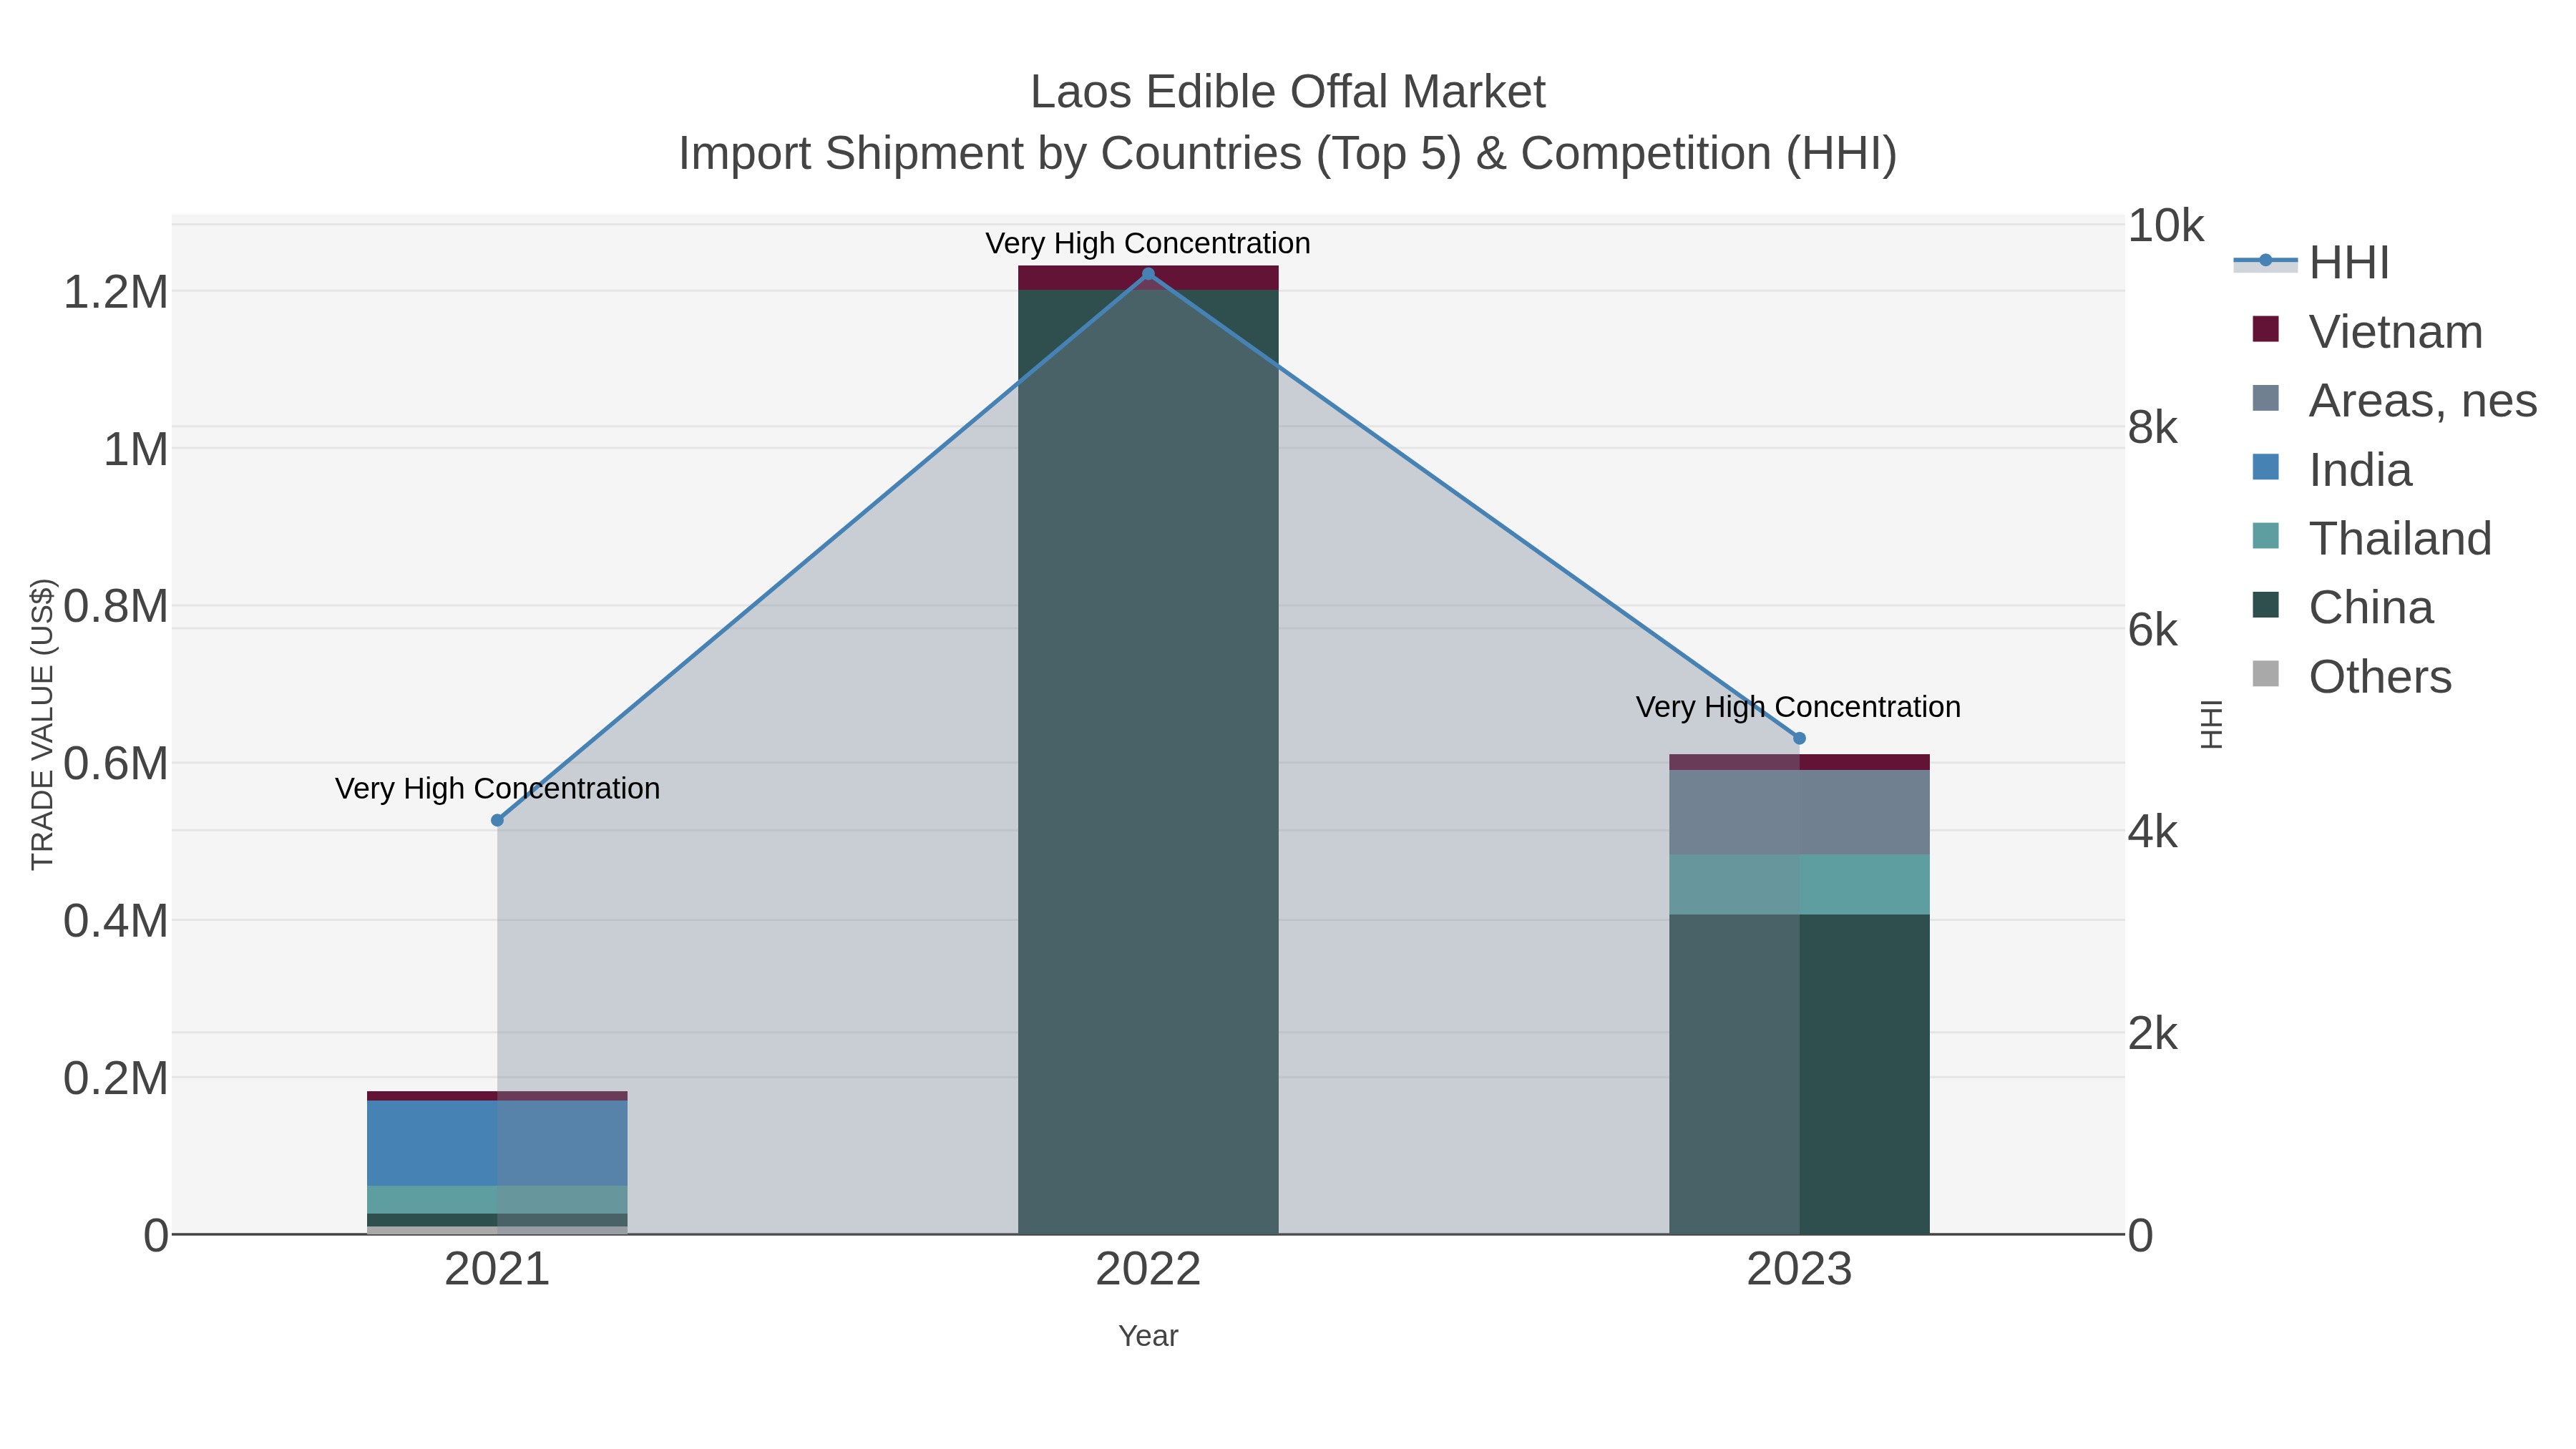Click the 0.2M left axis tick
The height and width of the screenshot is (1449, 2576).
116,1078
